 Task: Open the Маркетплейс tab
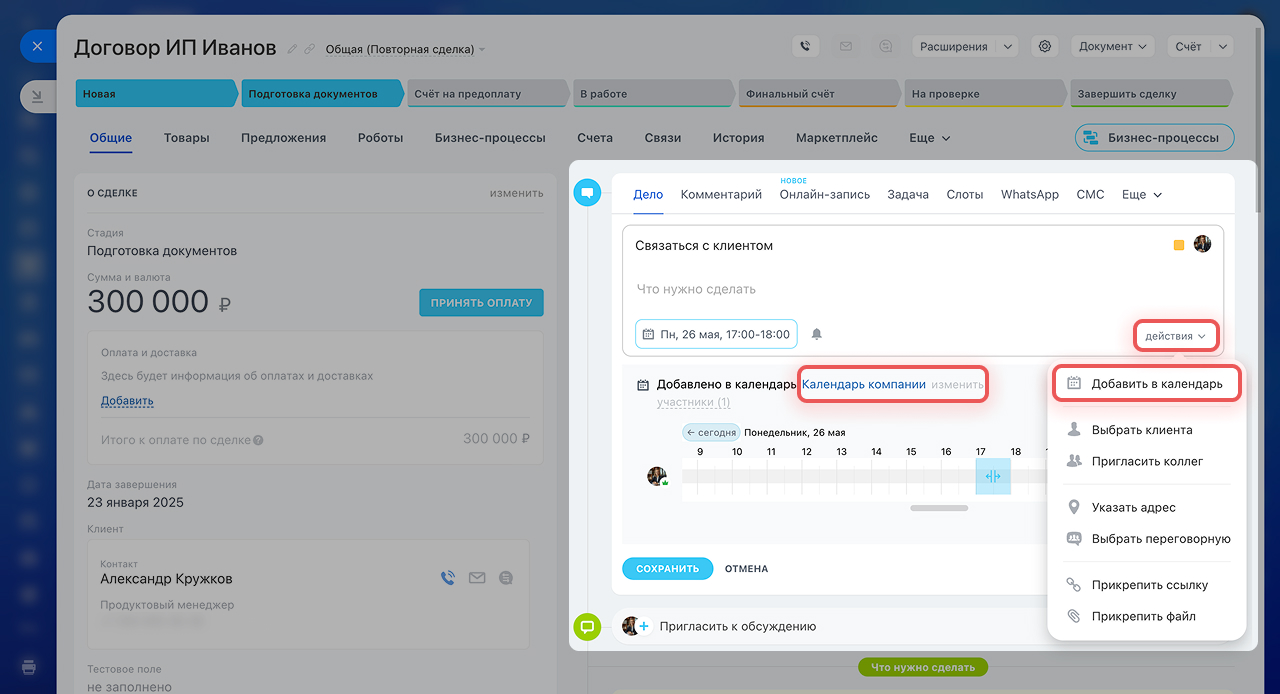[x=836, y=138]
